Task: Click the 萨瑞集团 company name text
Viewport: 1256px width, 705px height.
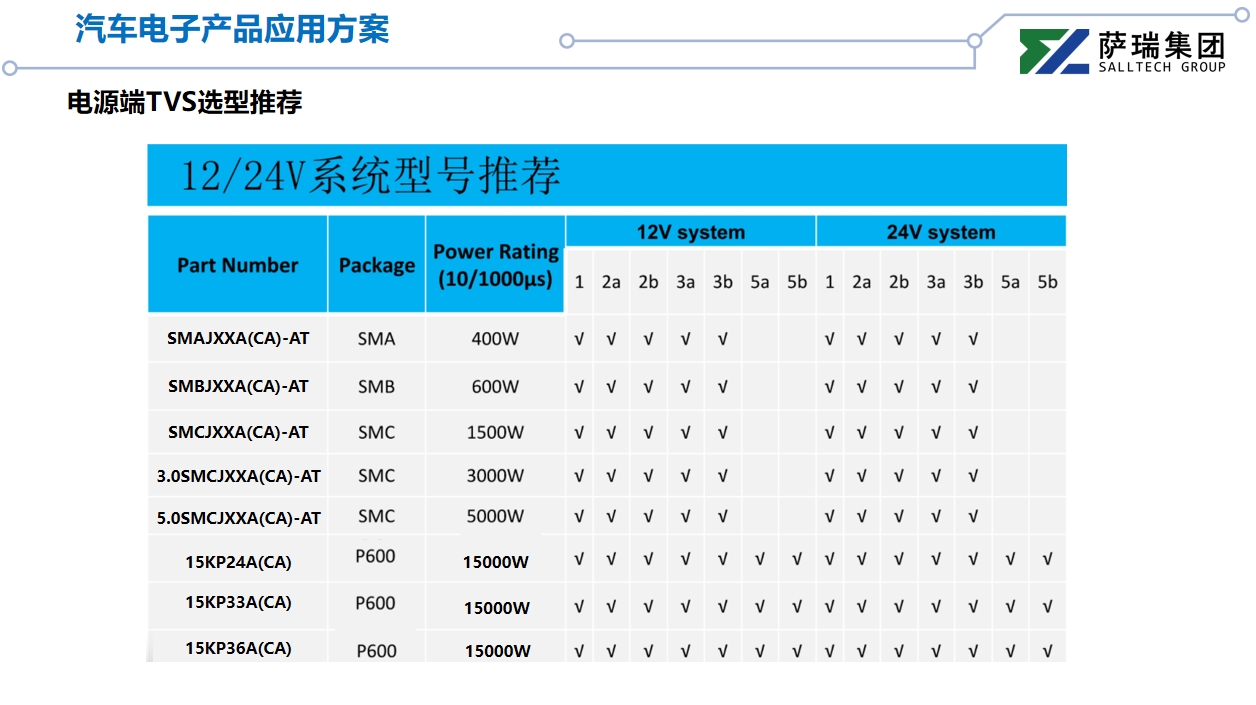Action: click(x=1161, y=45)
